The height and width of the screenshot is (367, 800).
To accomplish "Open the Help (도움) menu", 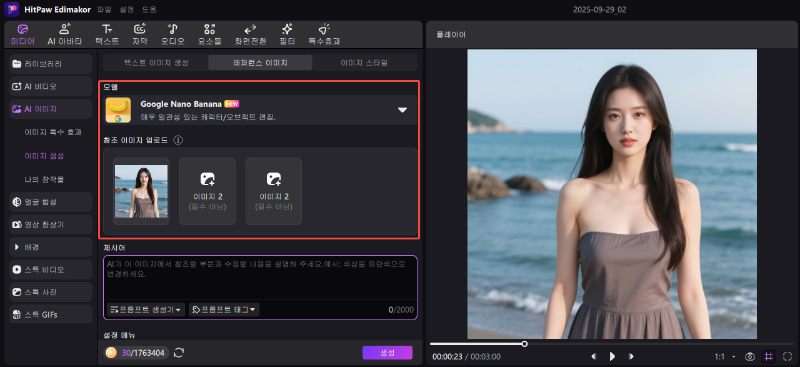I will coord(149,9).
